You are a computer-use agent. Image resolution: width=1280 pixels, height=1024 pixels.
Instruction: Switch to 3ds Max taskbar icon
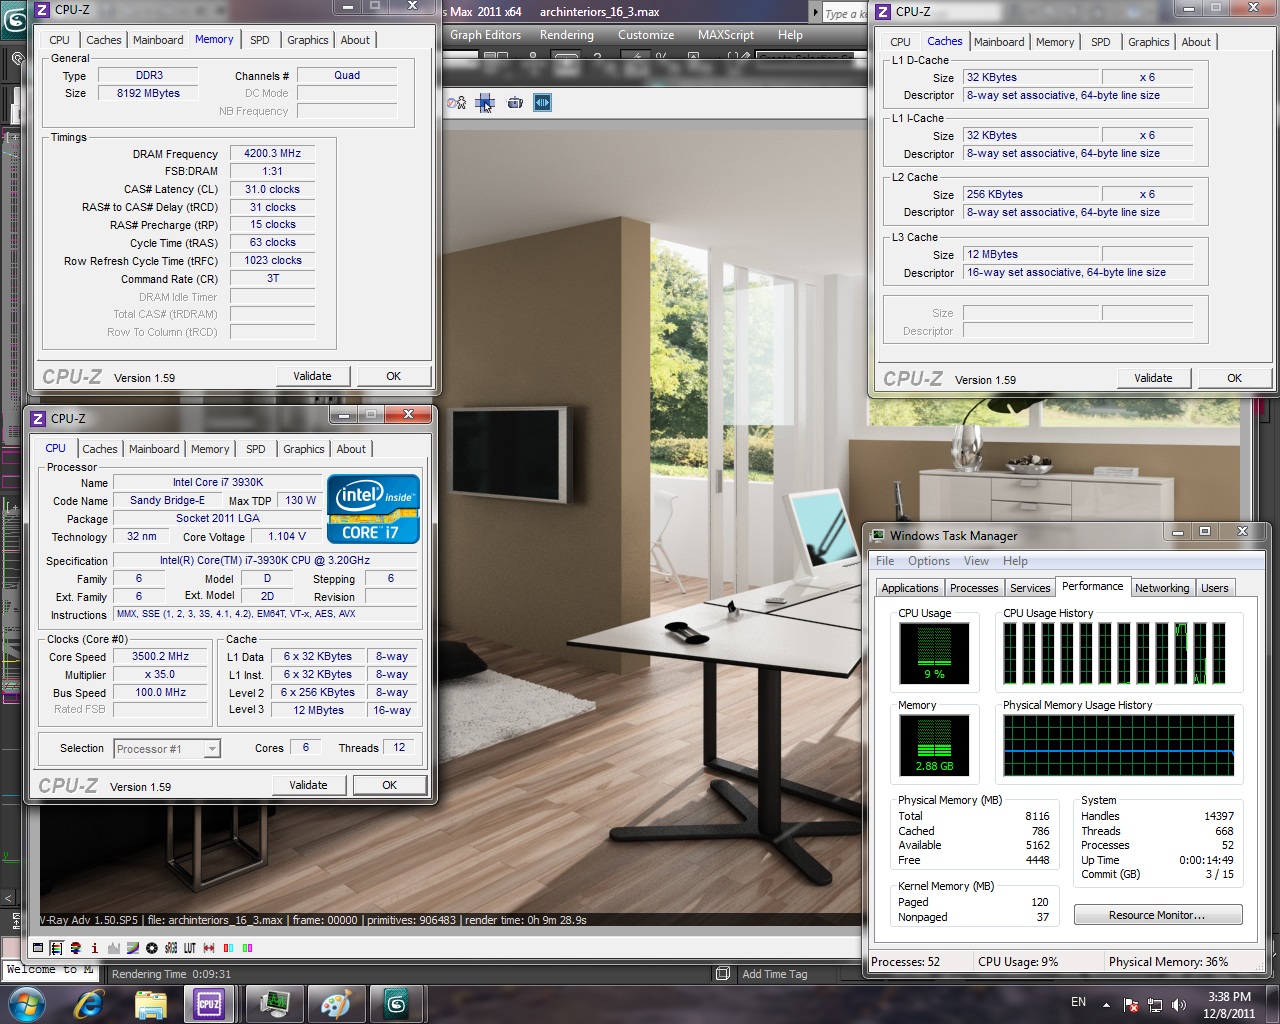pos(396,1004)
